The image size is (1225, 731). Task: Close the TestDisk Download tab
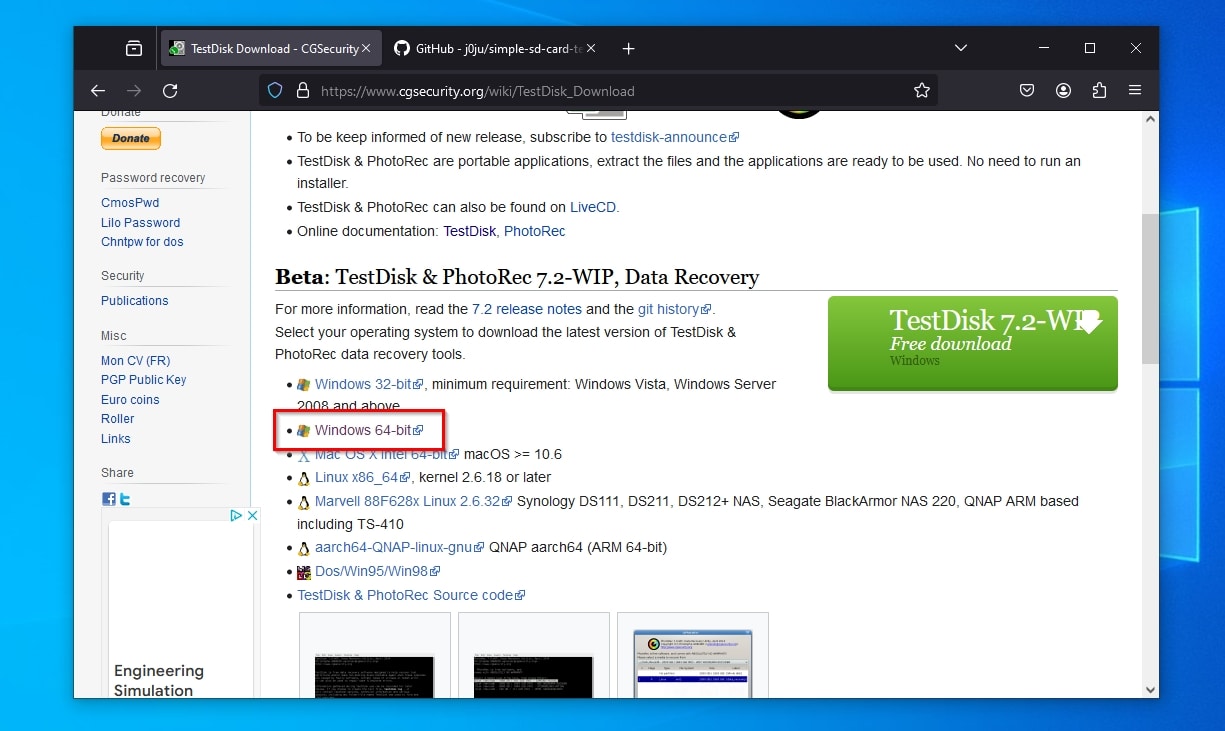coord(366,48)
